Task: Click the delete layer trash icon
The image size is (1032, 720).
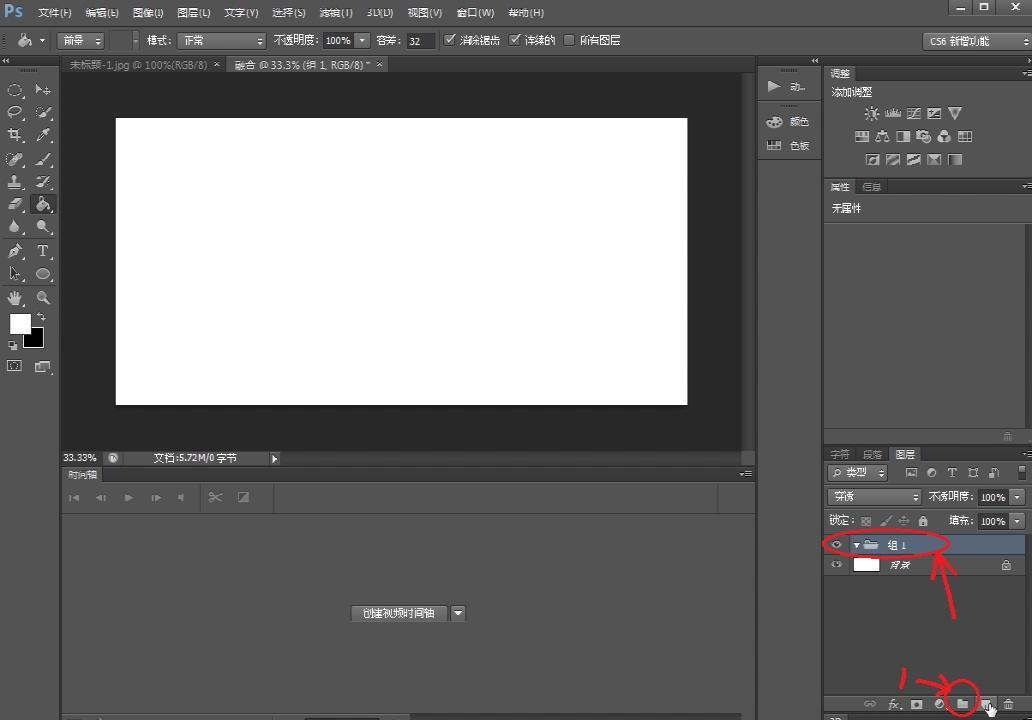Action: click(1008, 704)
